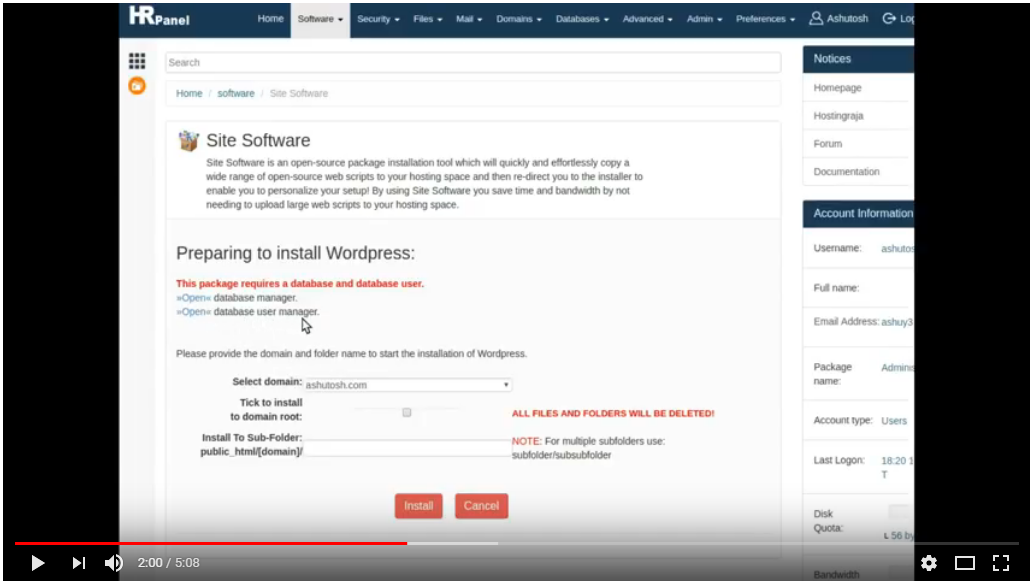Open the Select domain dropdown

pos(408,385)
